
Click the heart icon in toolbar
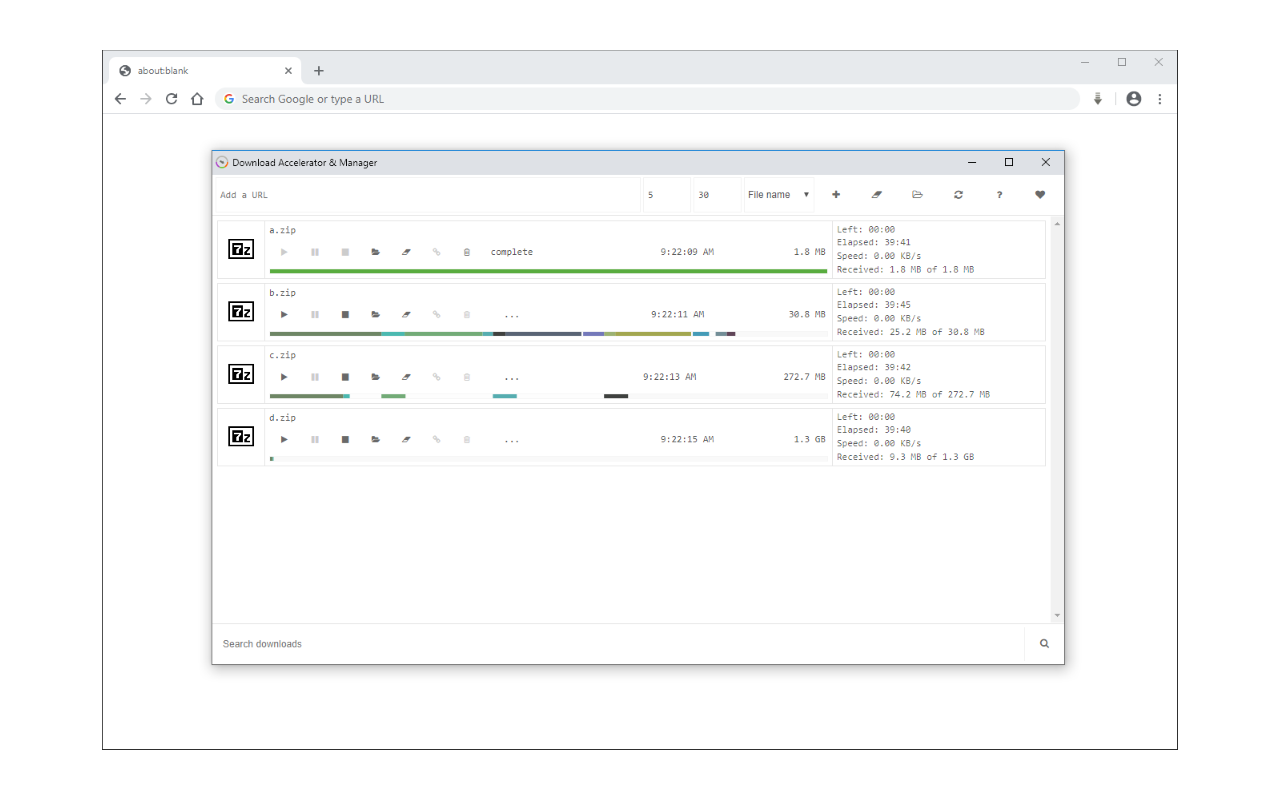1040,195
